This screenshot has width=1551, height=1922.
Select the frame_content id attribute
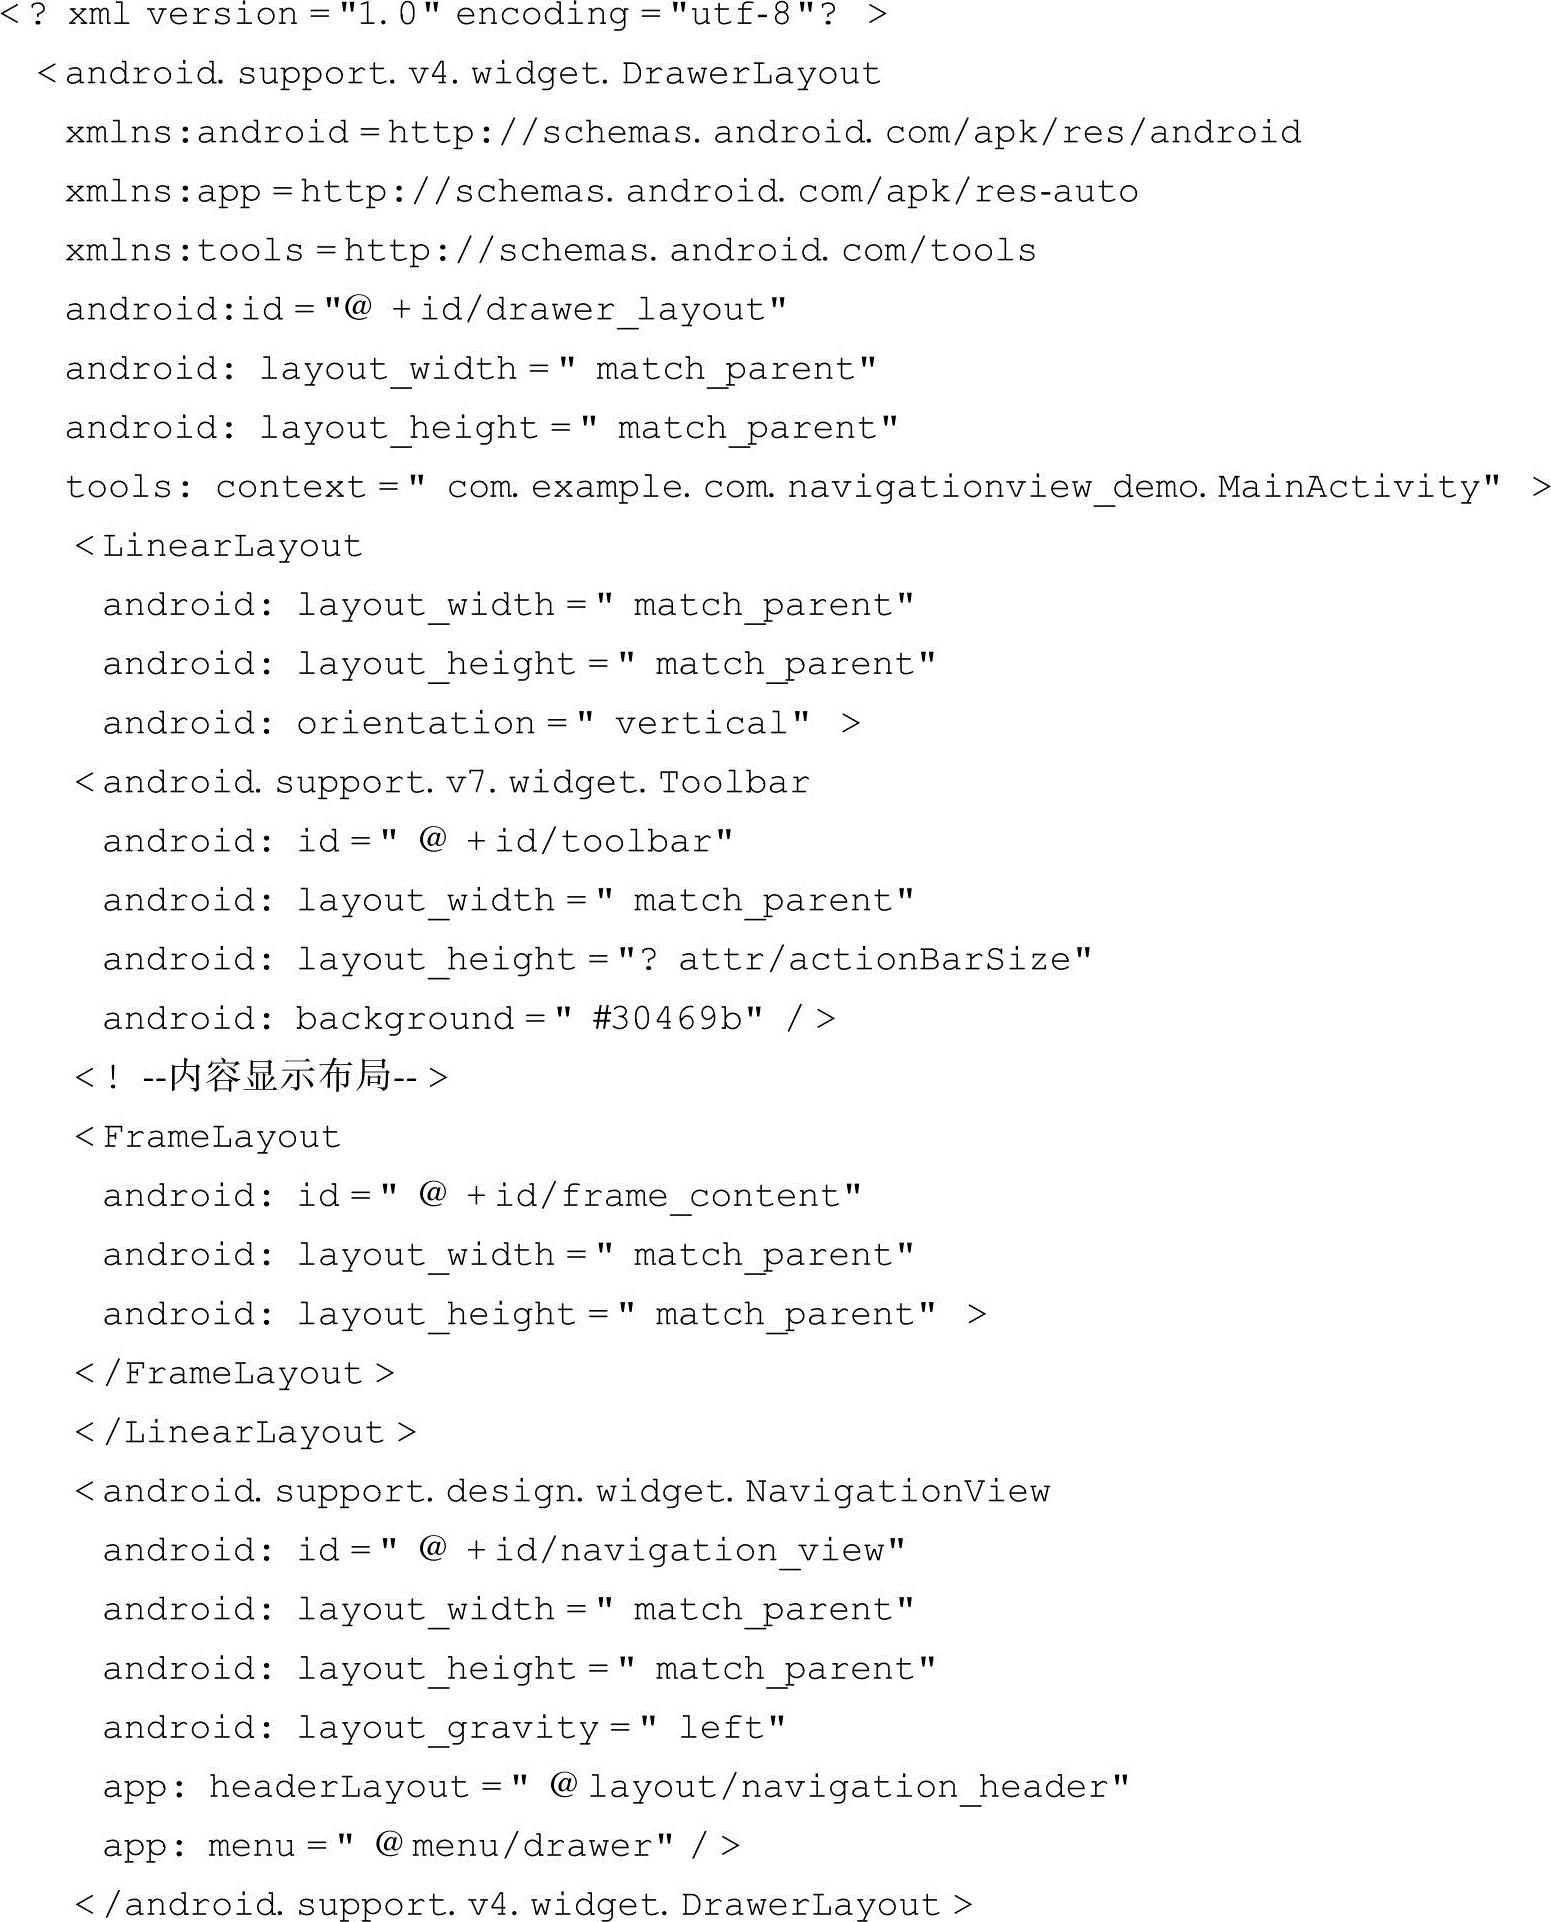click(481, 1196)
